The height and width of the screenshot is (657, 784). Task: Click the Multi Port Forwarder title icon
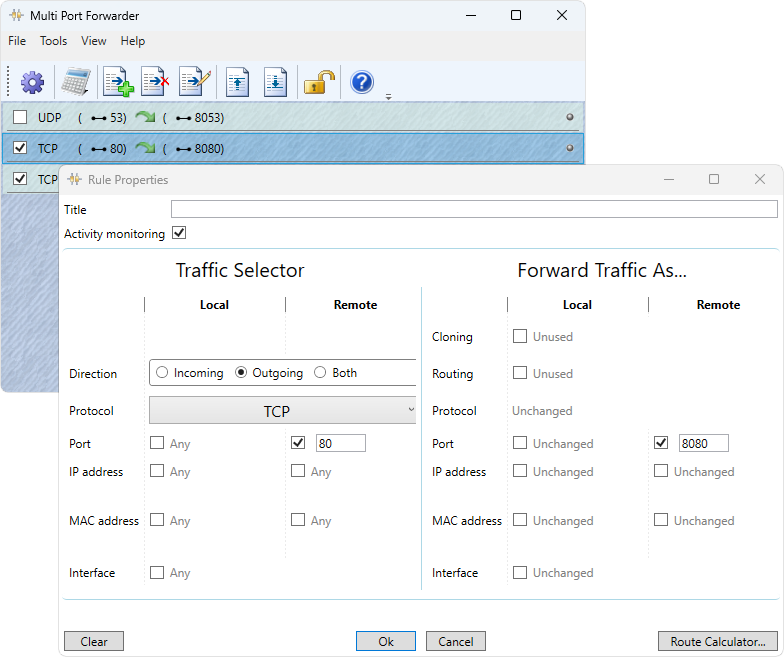pos(16,16)
